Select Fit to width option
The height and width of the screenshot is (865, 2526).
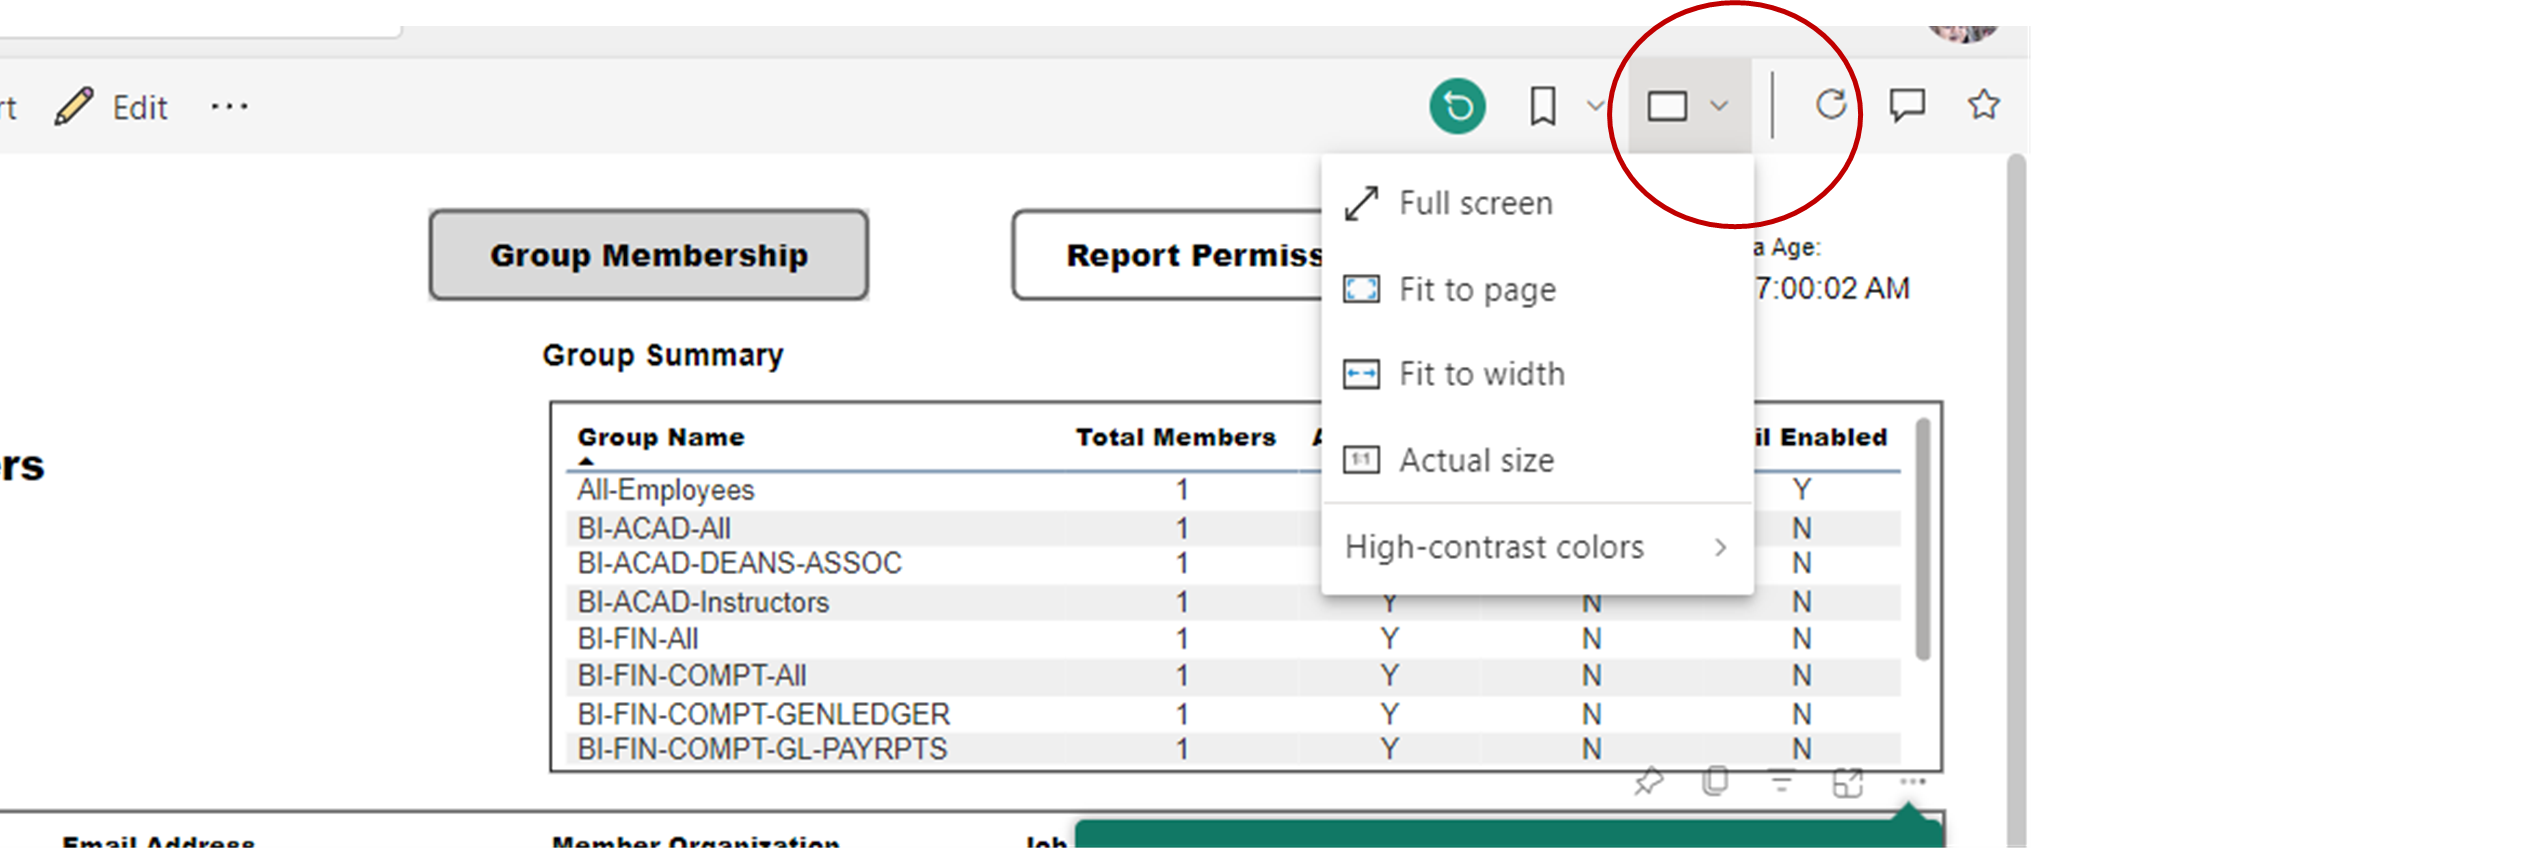click(1481, 375)
